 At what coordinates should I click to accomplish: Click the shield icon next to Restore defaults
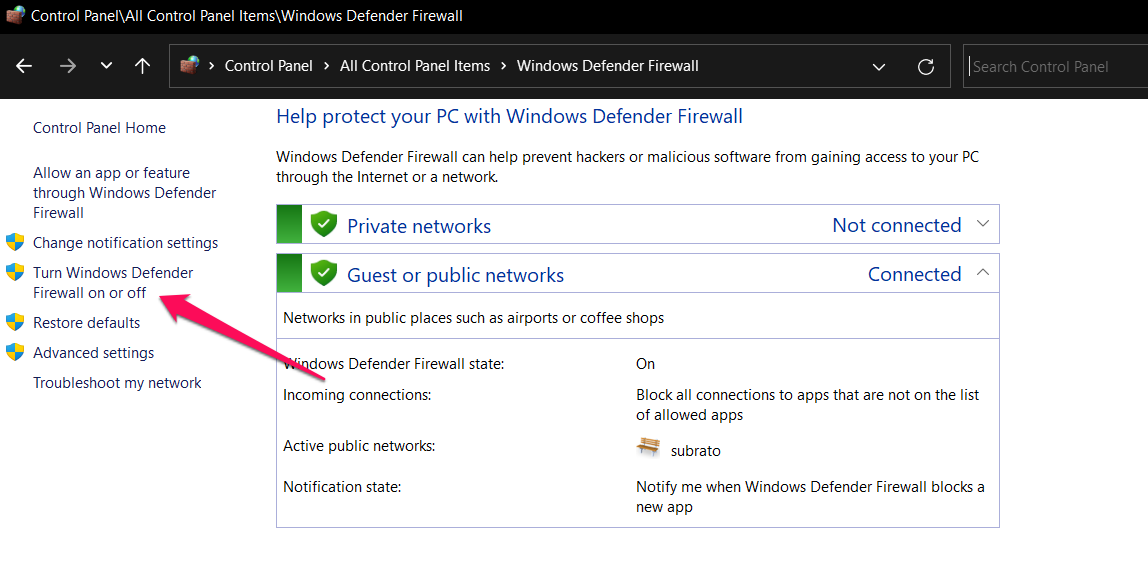(14, 322)
